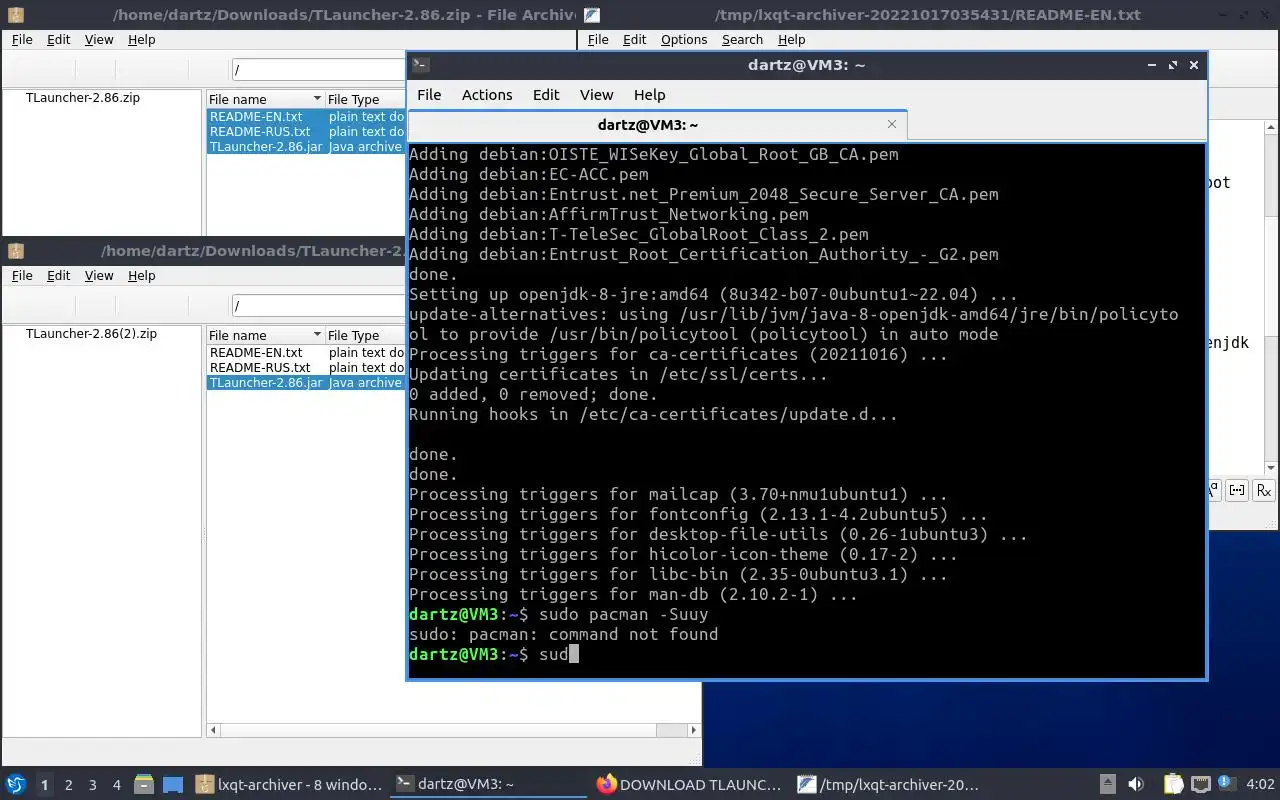Image resolution: width=1280 pixels, height=800 pixels.
Task: Click the lower archiver window title icon
Action: [15, 251]
